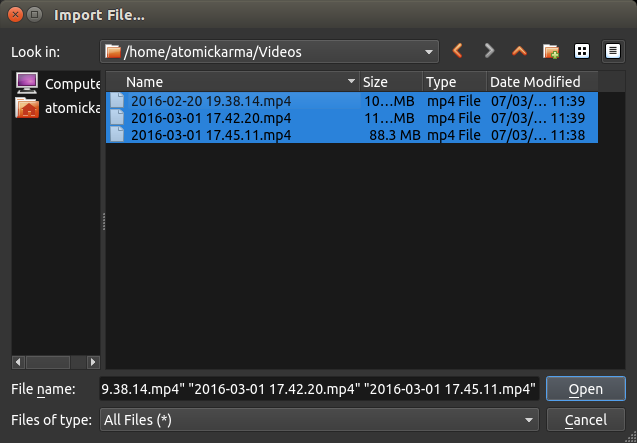The width and height of the screenshot is (637, 443).
Task: Click file icon of 2016-03-01 17.45.11.mp4
Action: pyautogui.click(x=117, y=135)
